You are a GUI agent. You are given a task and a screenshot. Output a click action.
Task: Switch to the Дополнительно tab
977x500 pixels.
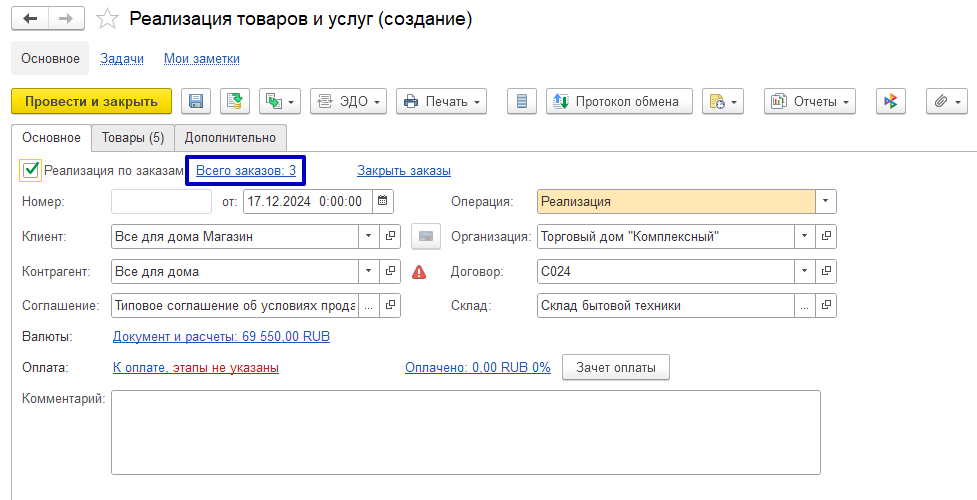point(231,137)
